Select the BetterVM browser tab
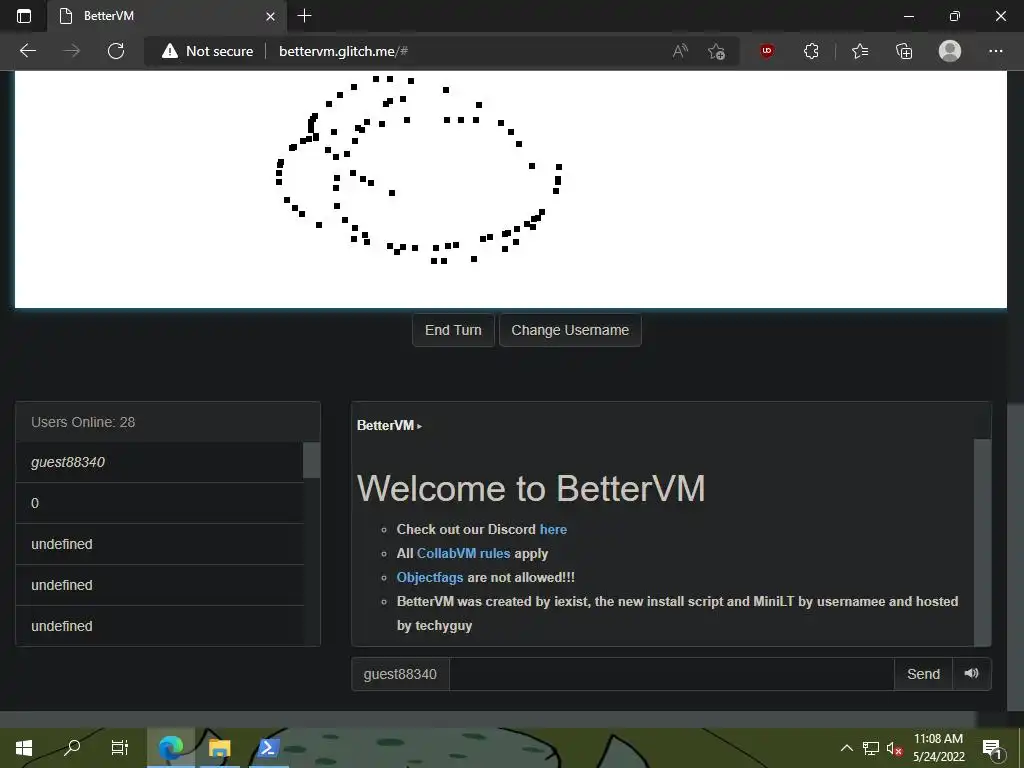 click(x=167, y=16)
